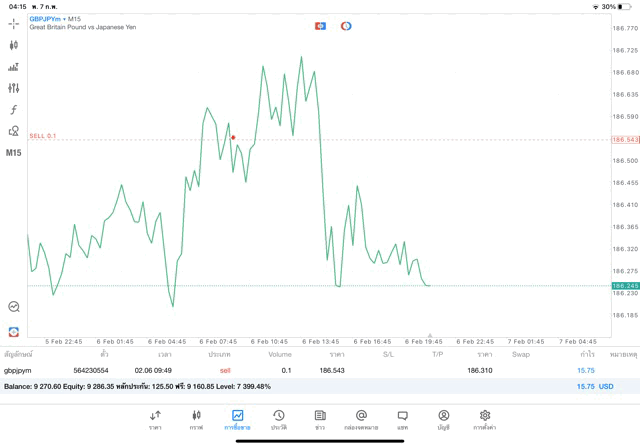Tap the round chart icon at bottom-left
Viewport: 640px width, 447px height.
(14, 307)
